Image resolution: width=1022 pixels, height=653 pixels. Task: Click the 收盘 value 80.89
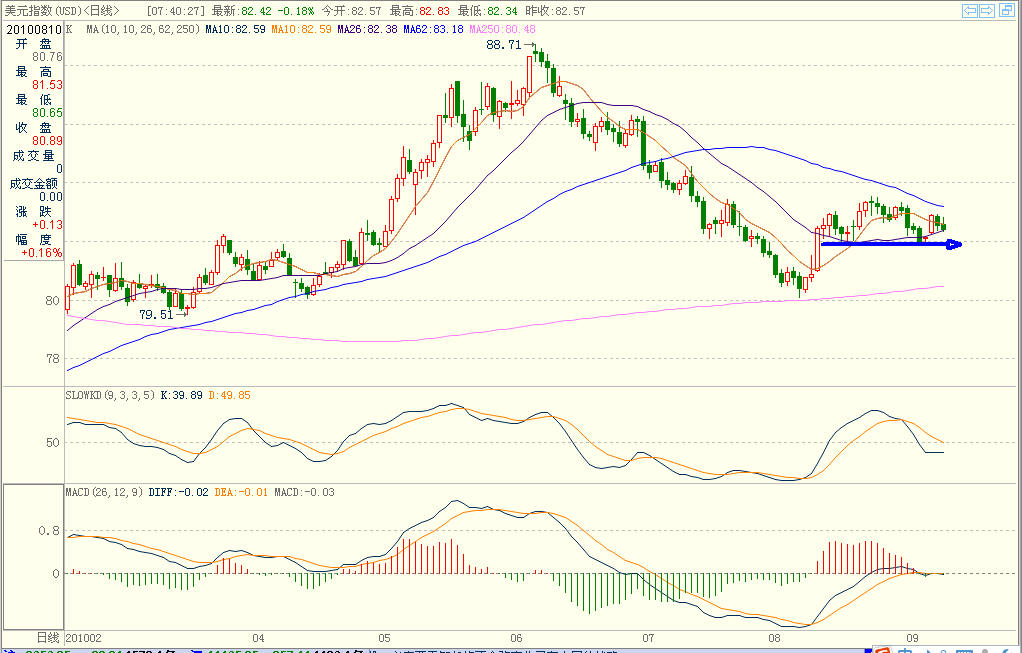coord(48,141)
